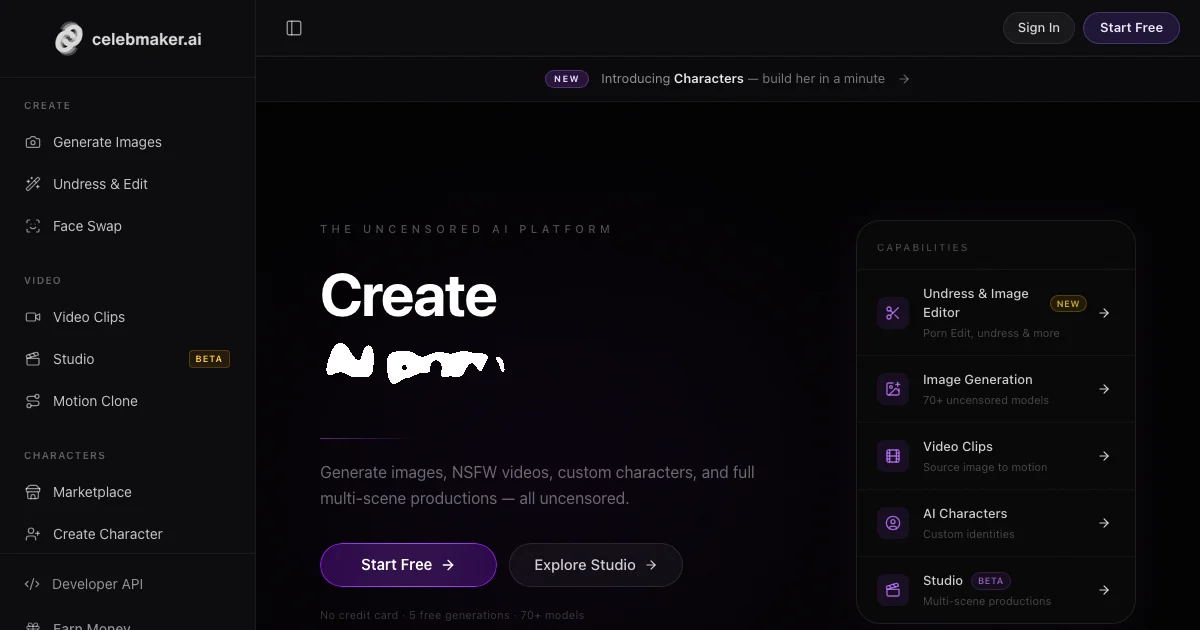Click the CHARACTERS section heading in the sidebar
Screen dimensions: 1200x630
pos(65,455)
